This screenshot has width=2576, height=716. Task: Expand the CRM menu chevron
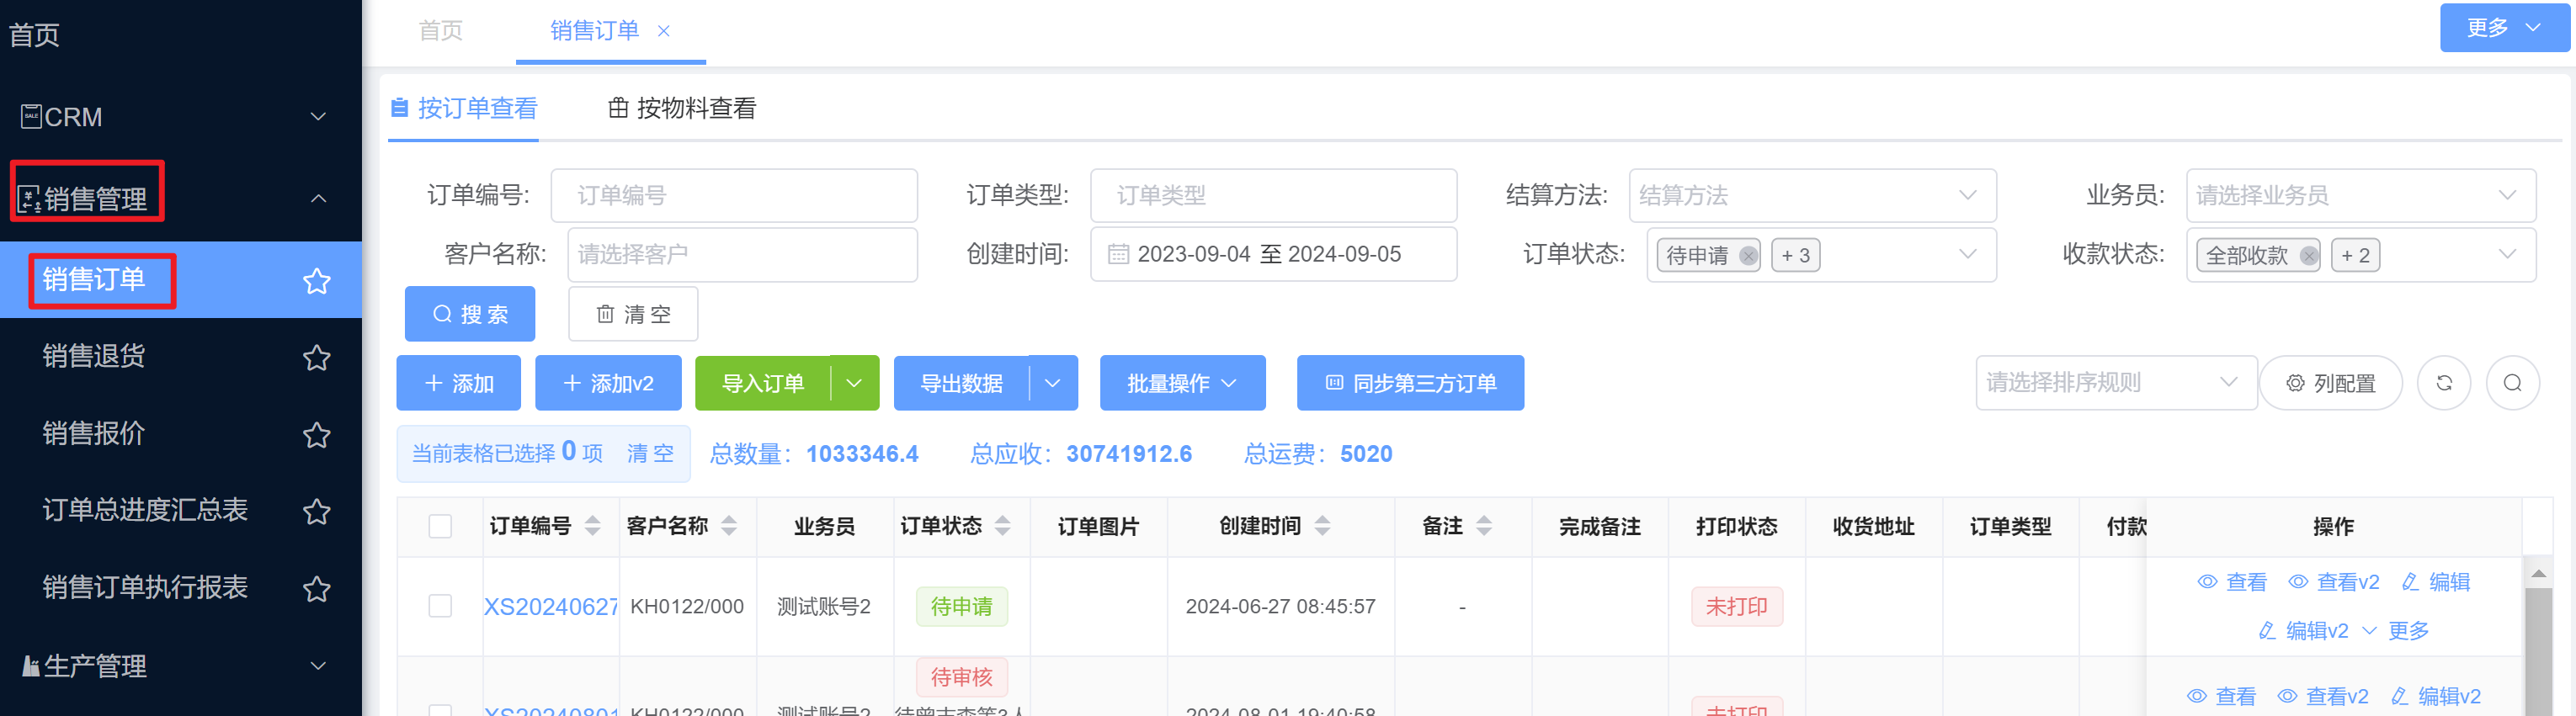pyautogui.click(x=318, y=117)
